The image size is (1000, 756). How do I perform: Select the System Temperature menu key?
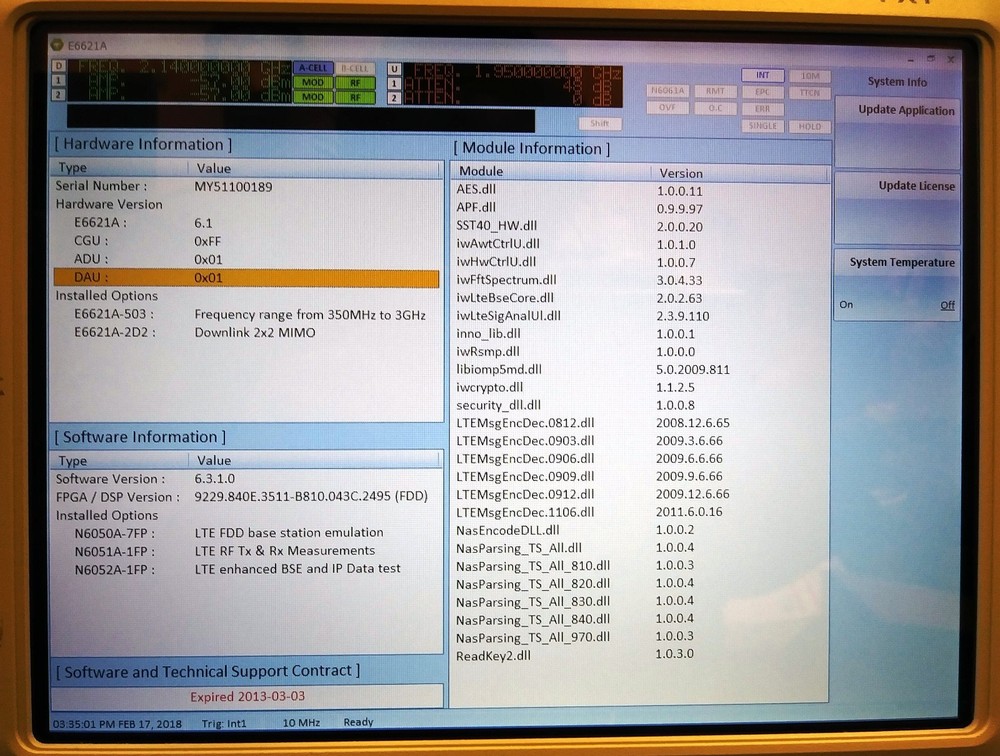tap(897, 284)
